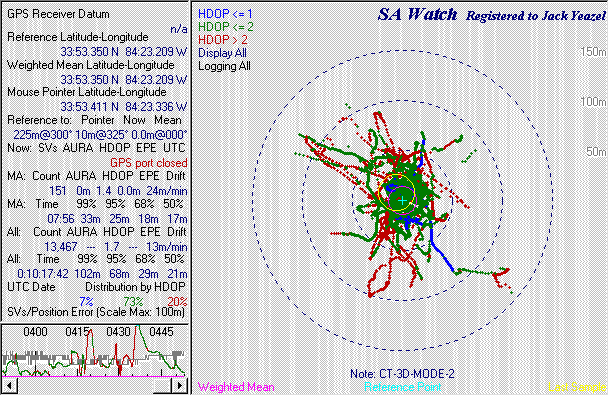Click the 225m@300° pointer offset

[43, 135]
